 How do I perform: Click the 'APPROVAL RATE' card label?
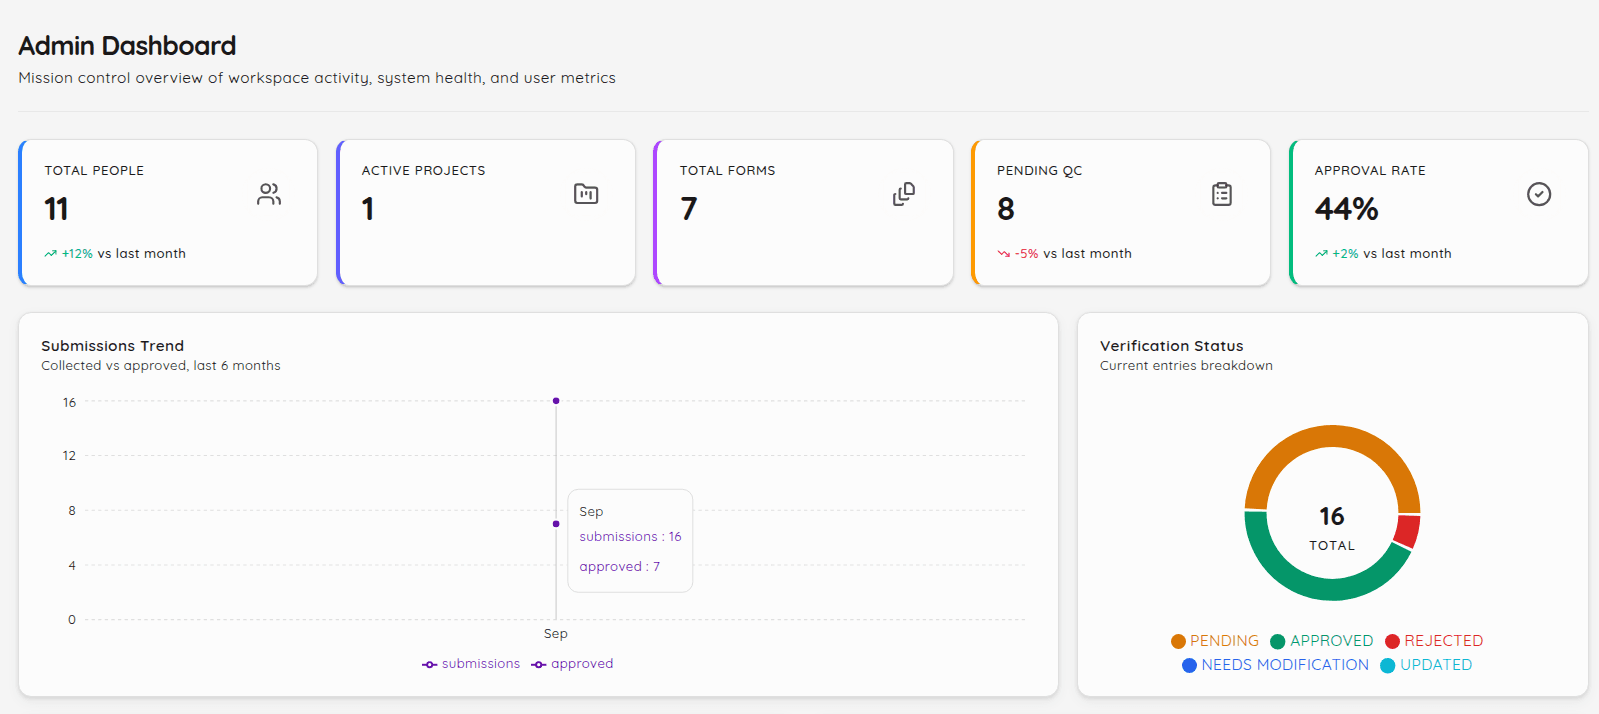click(x=1370, y=171)
